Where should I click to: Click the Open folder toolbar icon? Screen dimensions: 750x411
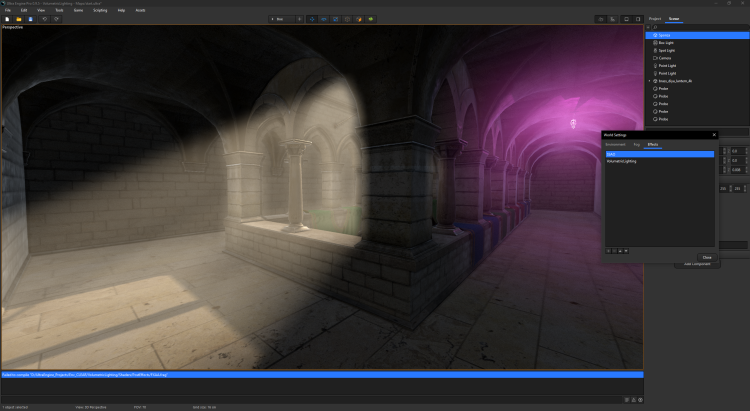click(x=19, y=19)
